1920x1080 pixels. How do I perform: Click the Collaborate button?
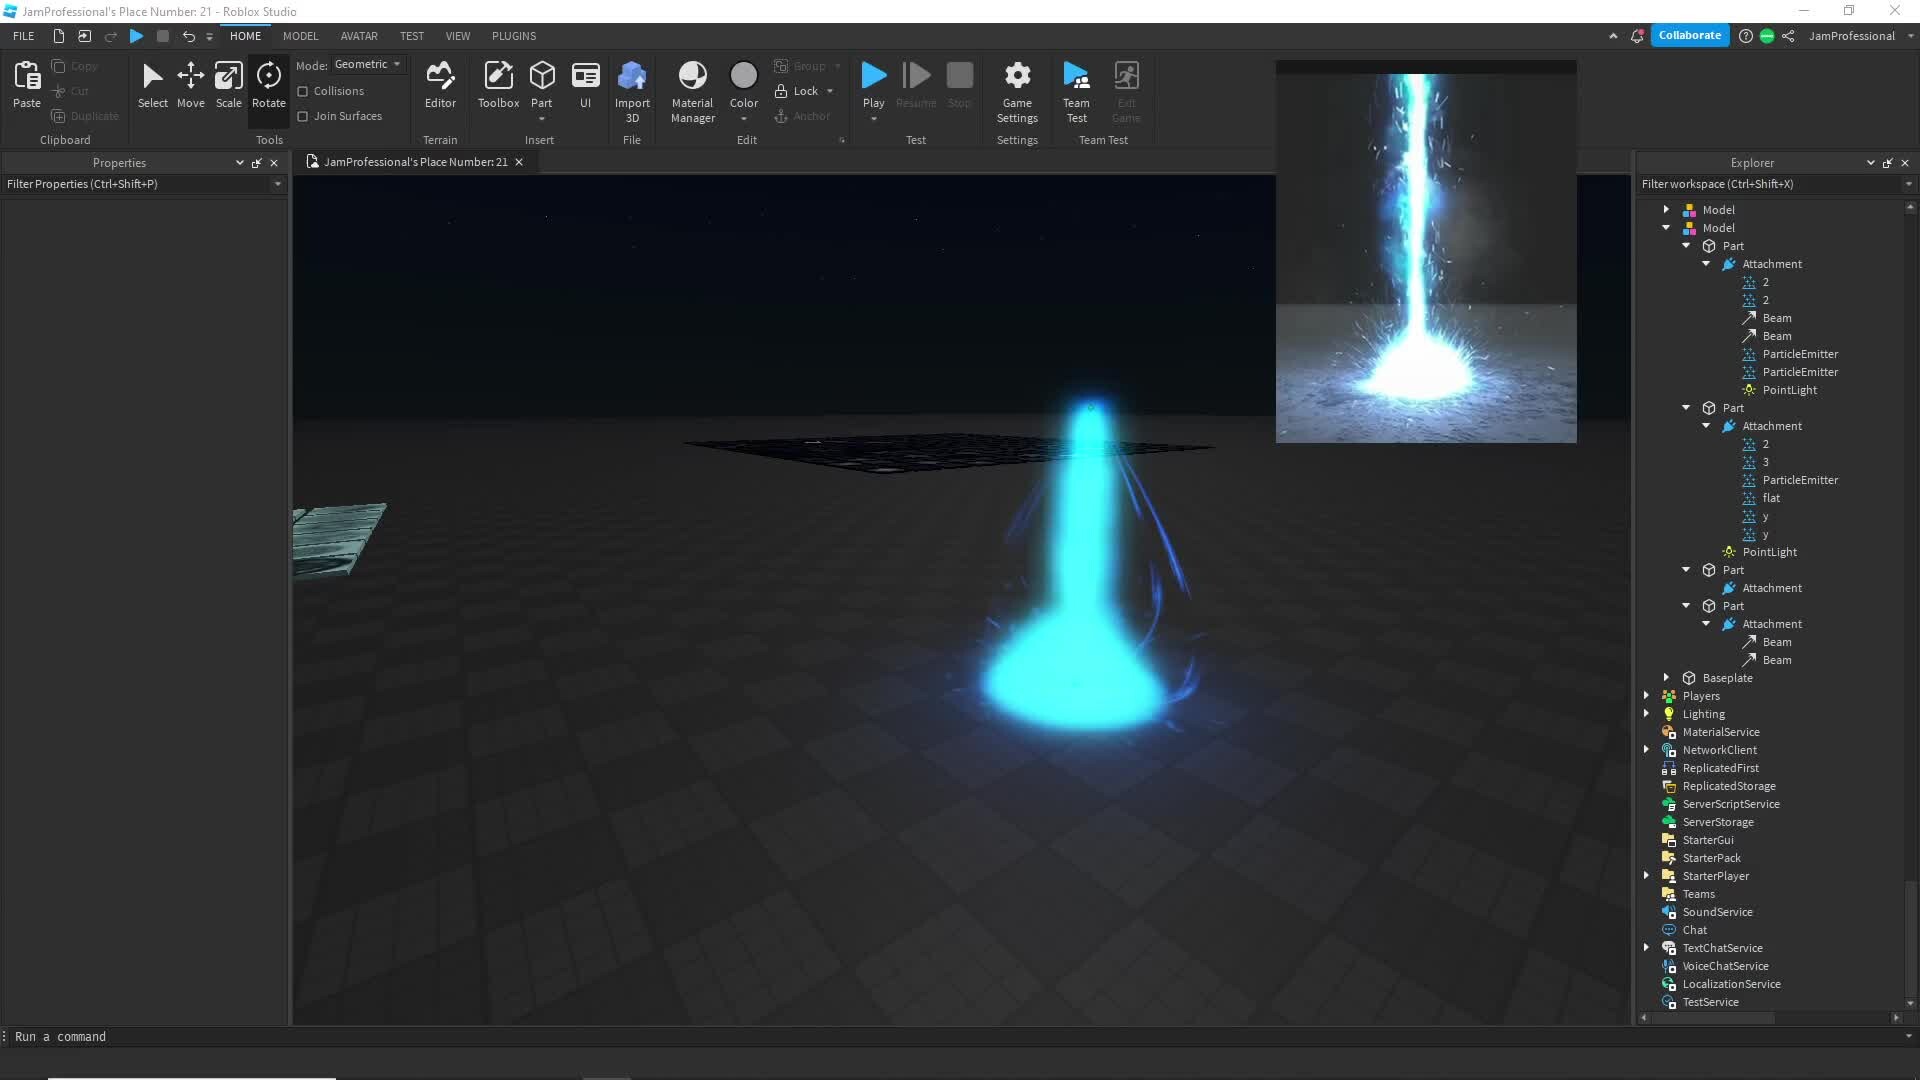[x=1689, y=35]
